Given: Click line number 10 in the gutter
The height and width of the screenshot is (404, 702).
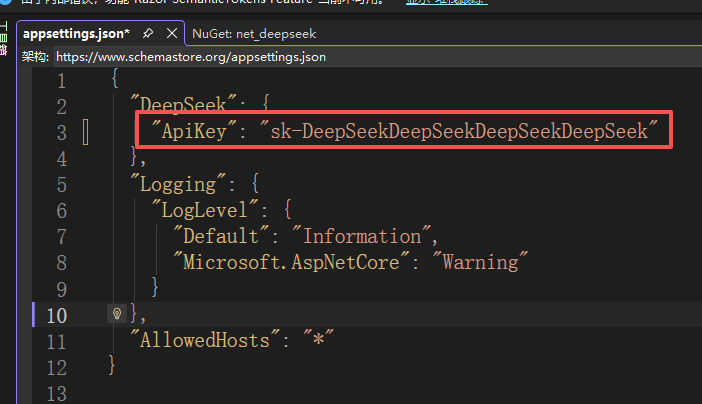Looking at the screenshot, I should [57, 316].
